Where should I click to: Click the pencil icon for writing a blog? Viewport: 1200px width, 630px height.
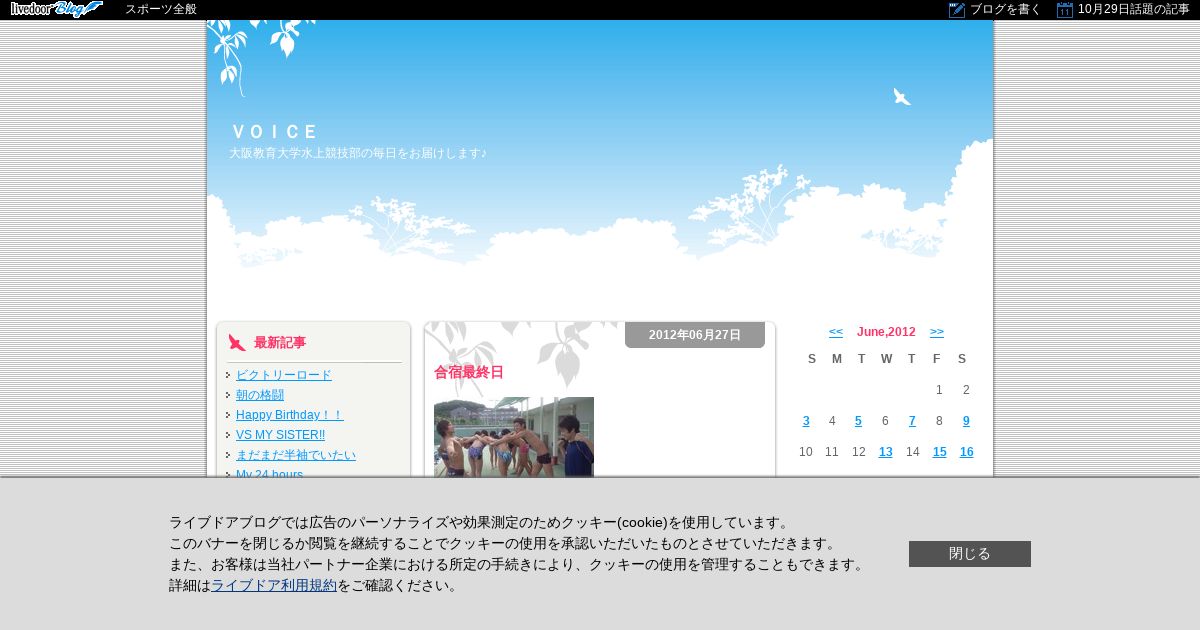957,10
